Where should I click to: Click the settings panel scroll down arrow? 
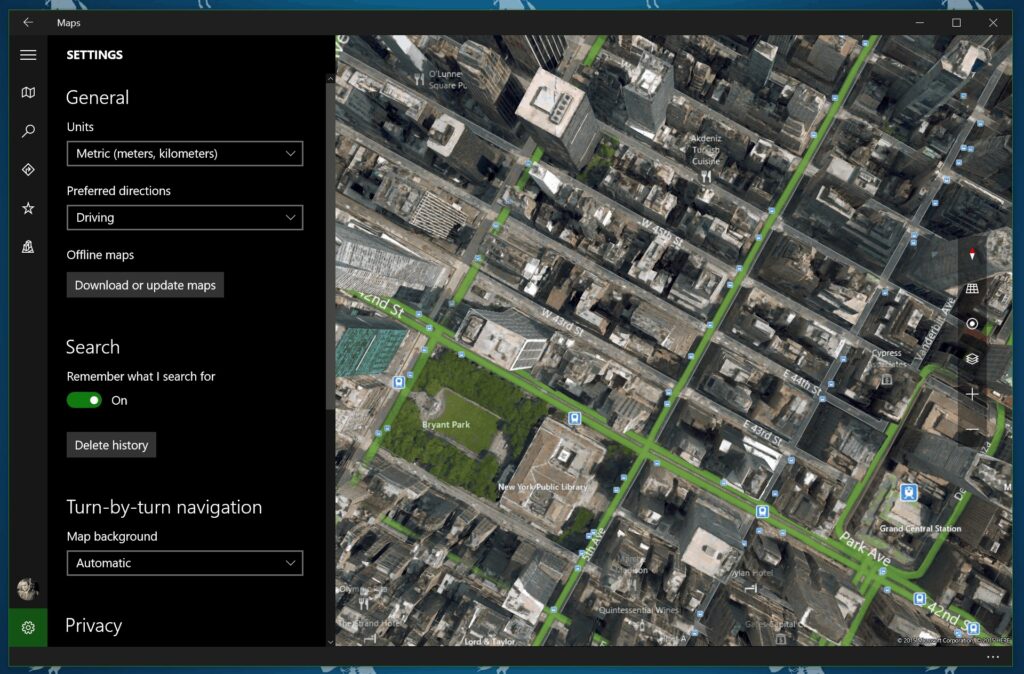point(330,642)
